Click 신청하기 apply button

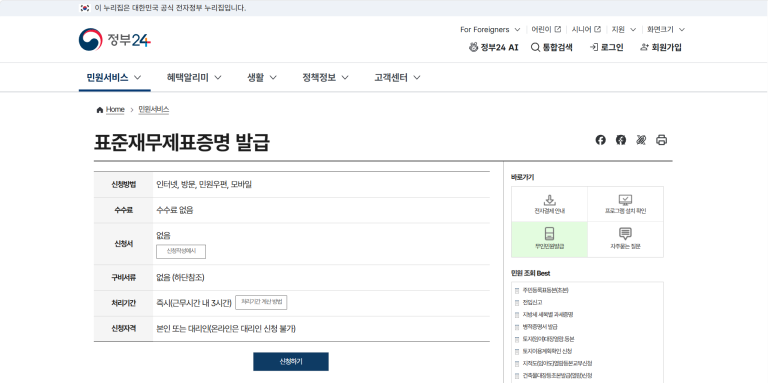pyautogui.click(x=291, y=361)
